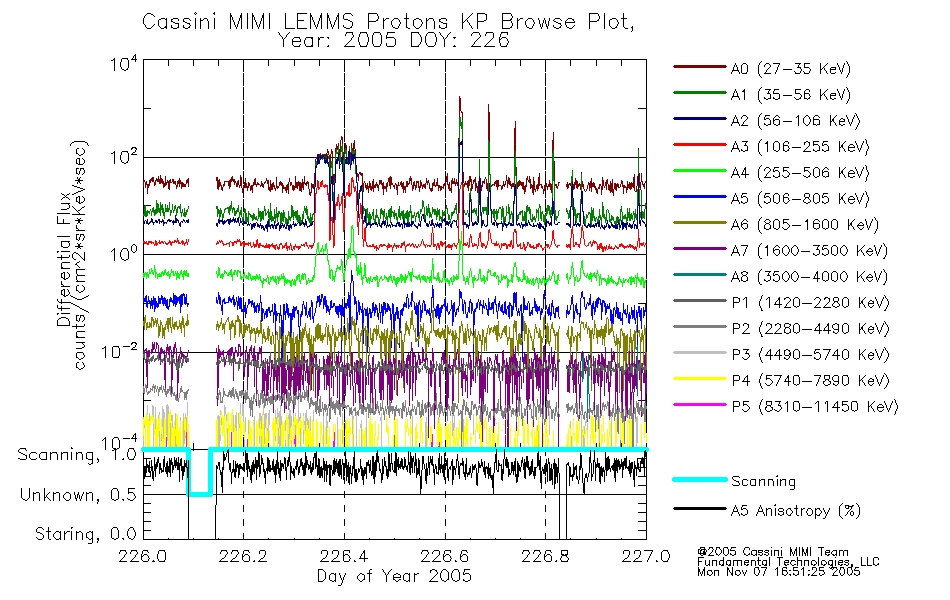The height and width of the screenshot is (600, 950).
Task: Click the A8 (3500-4000 KeV) legend label
Action: (x=809, y=277)
